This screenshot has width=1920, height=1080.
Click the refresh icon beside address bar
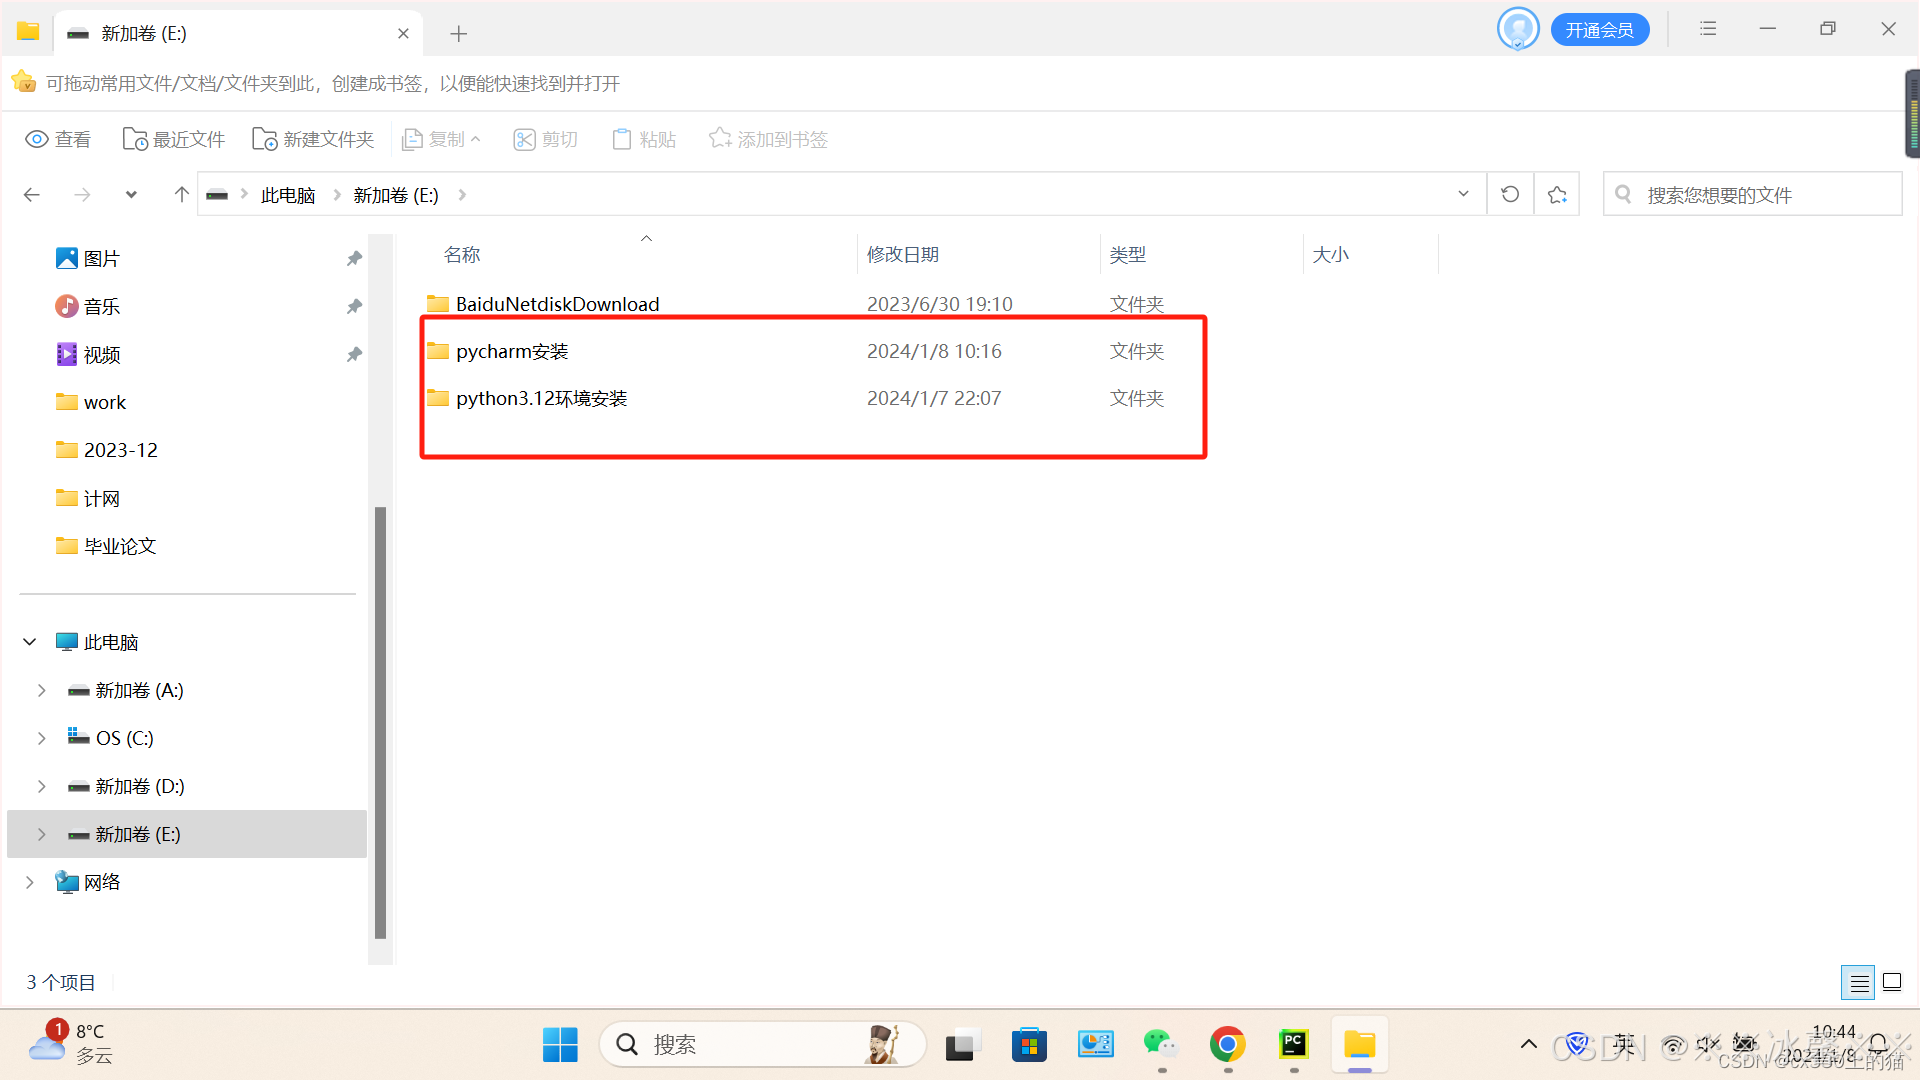(x=1510, y=194)
